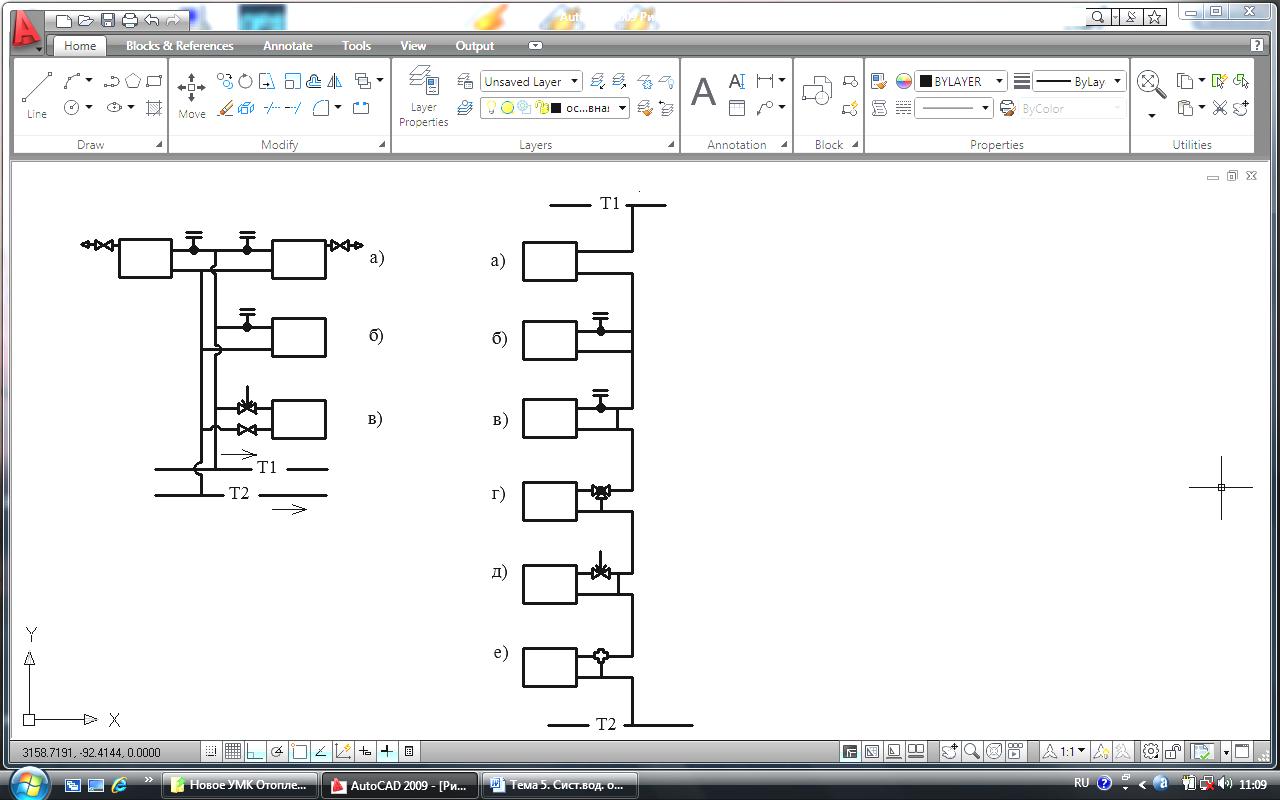Click the Save icon in Quick Access toolbar
The image size is (1280, 800).
tap(107, 20)
